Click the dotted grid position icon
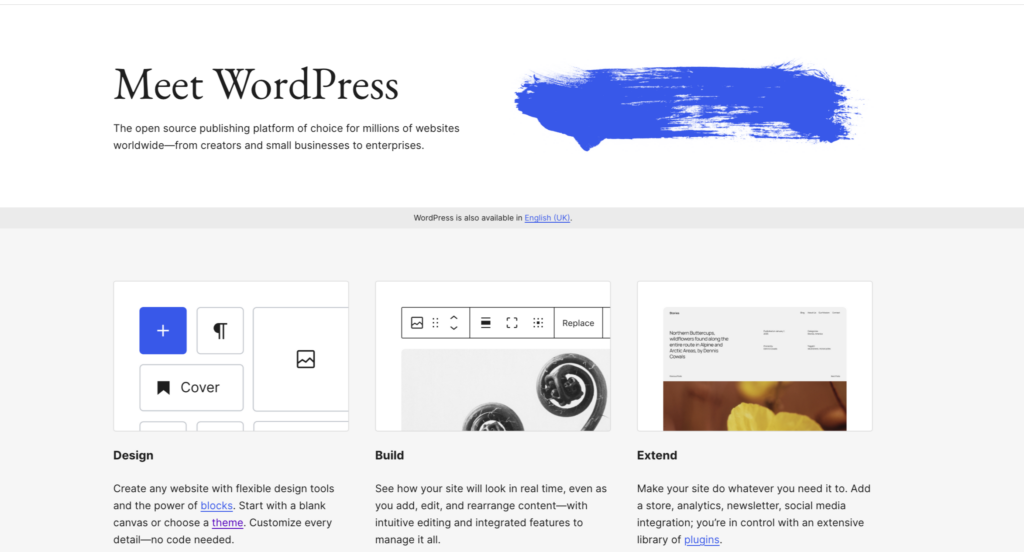This screenshot has height=552, width=1024. (x=538, y=323)
